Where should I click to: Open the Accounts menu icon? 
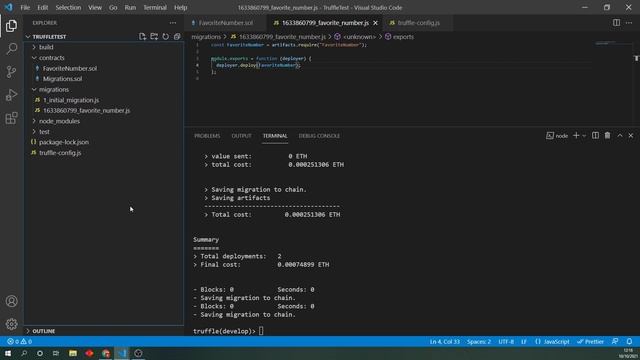pyautogui.click(x=11, y=301)
